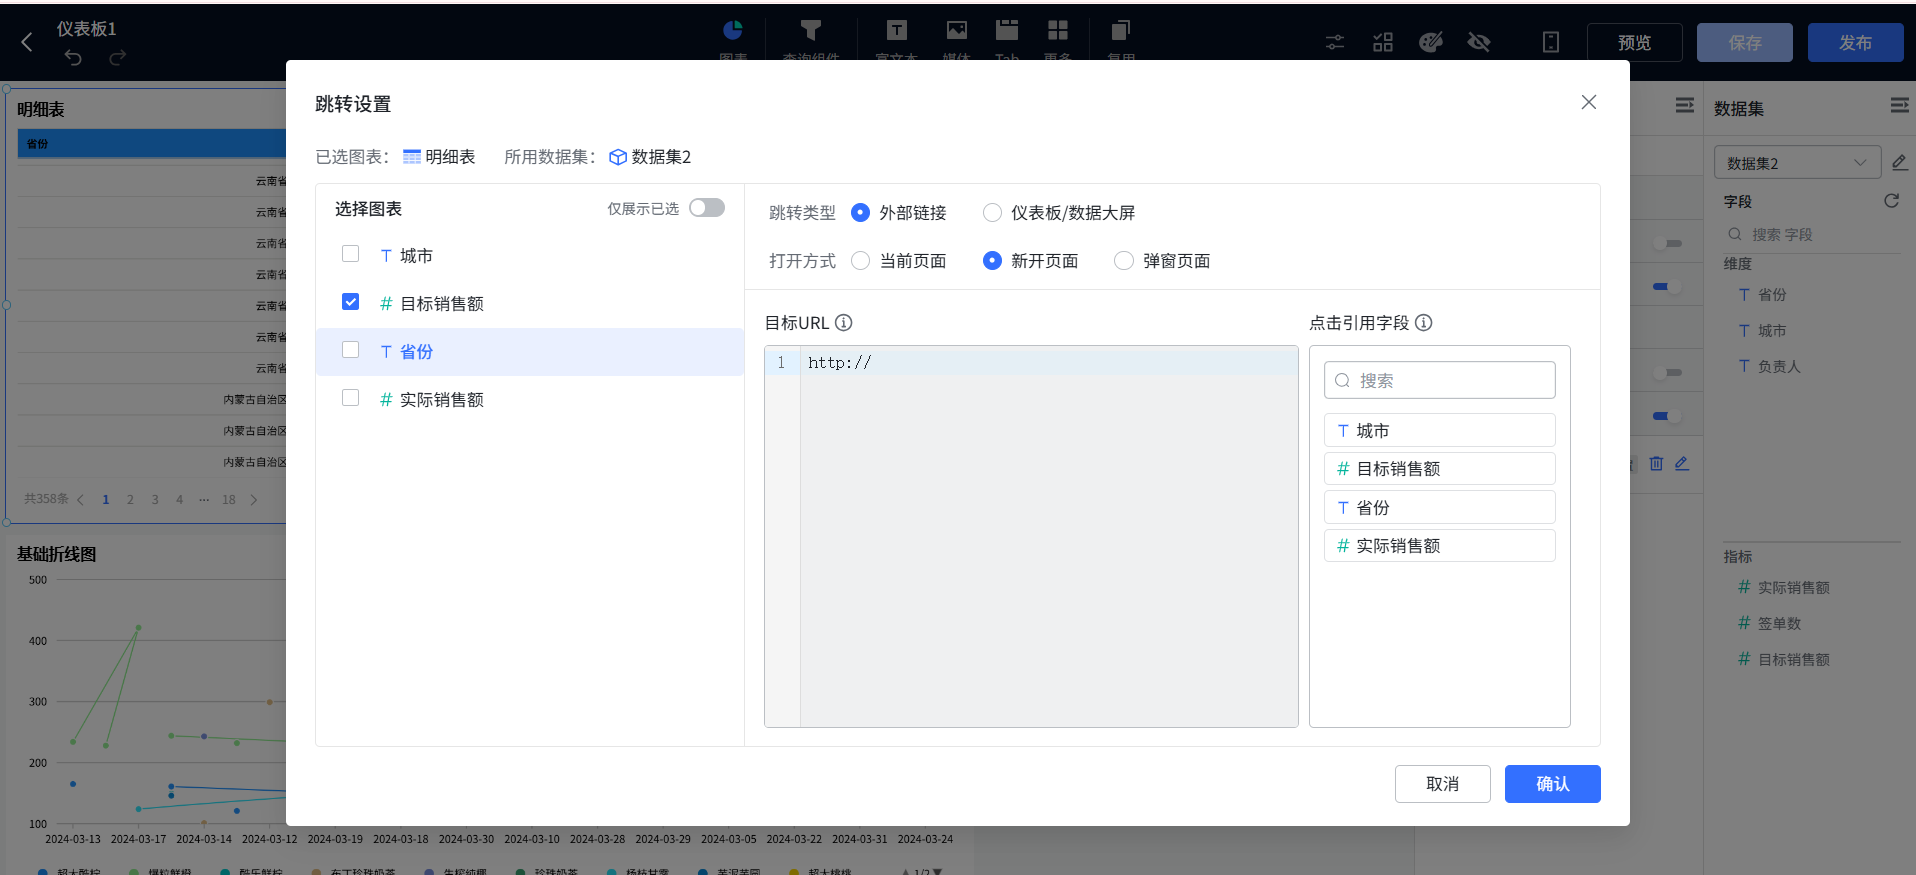
Task: Click the 点击引用字段 info icon
Action: [1423, 323]
